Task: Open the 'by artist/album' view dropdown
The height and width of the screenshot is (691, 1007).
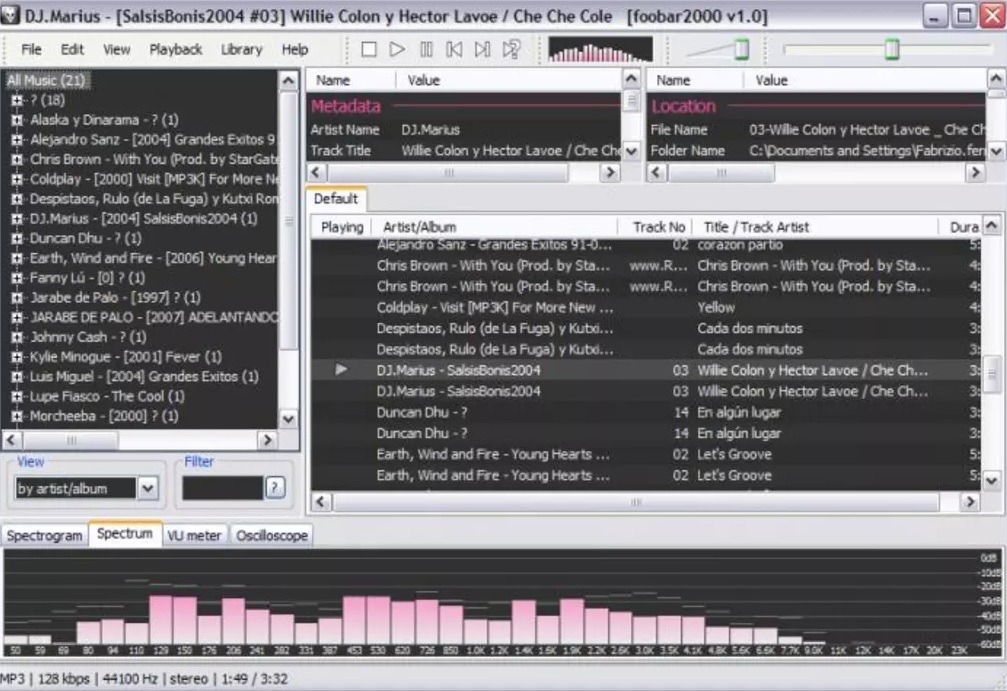Action: tap(148, 488)
